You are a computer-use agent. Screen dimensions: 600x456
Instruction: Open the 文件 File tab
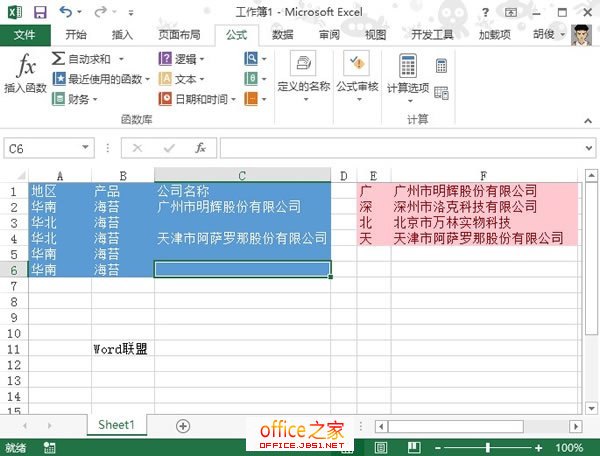coord(25,35)
